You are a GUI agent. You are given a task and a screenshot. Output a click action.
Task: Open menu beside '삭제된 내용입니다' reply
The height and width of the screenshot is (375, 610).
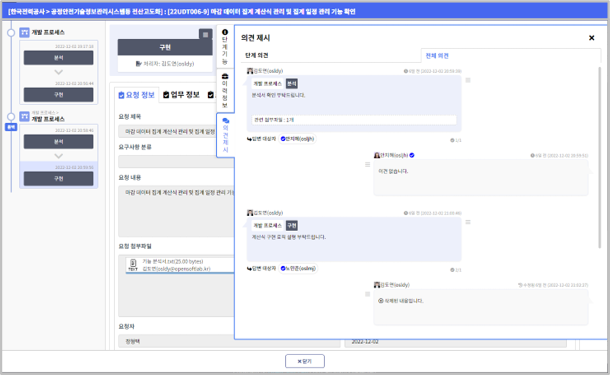click(367, 294)
